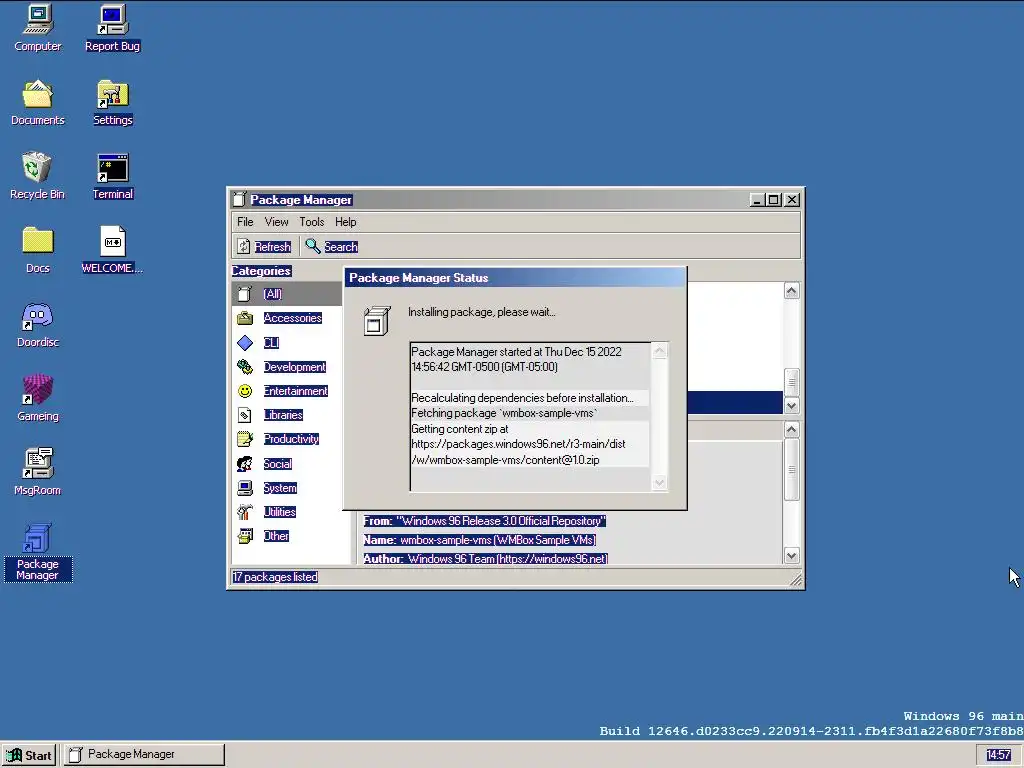Click the Package Manager Status title bar
1024x768 pixels.
[515, 278]
